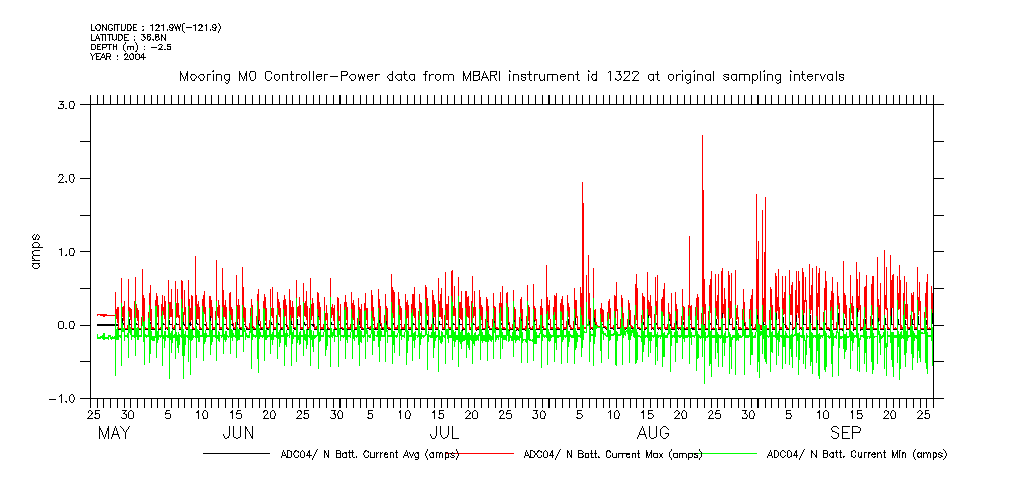This screenshot has width=1009, height=504.
Task: Select the MAY month label
Action: tap(114, 433)
